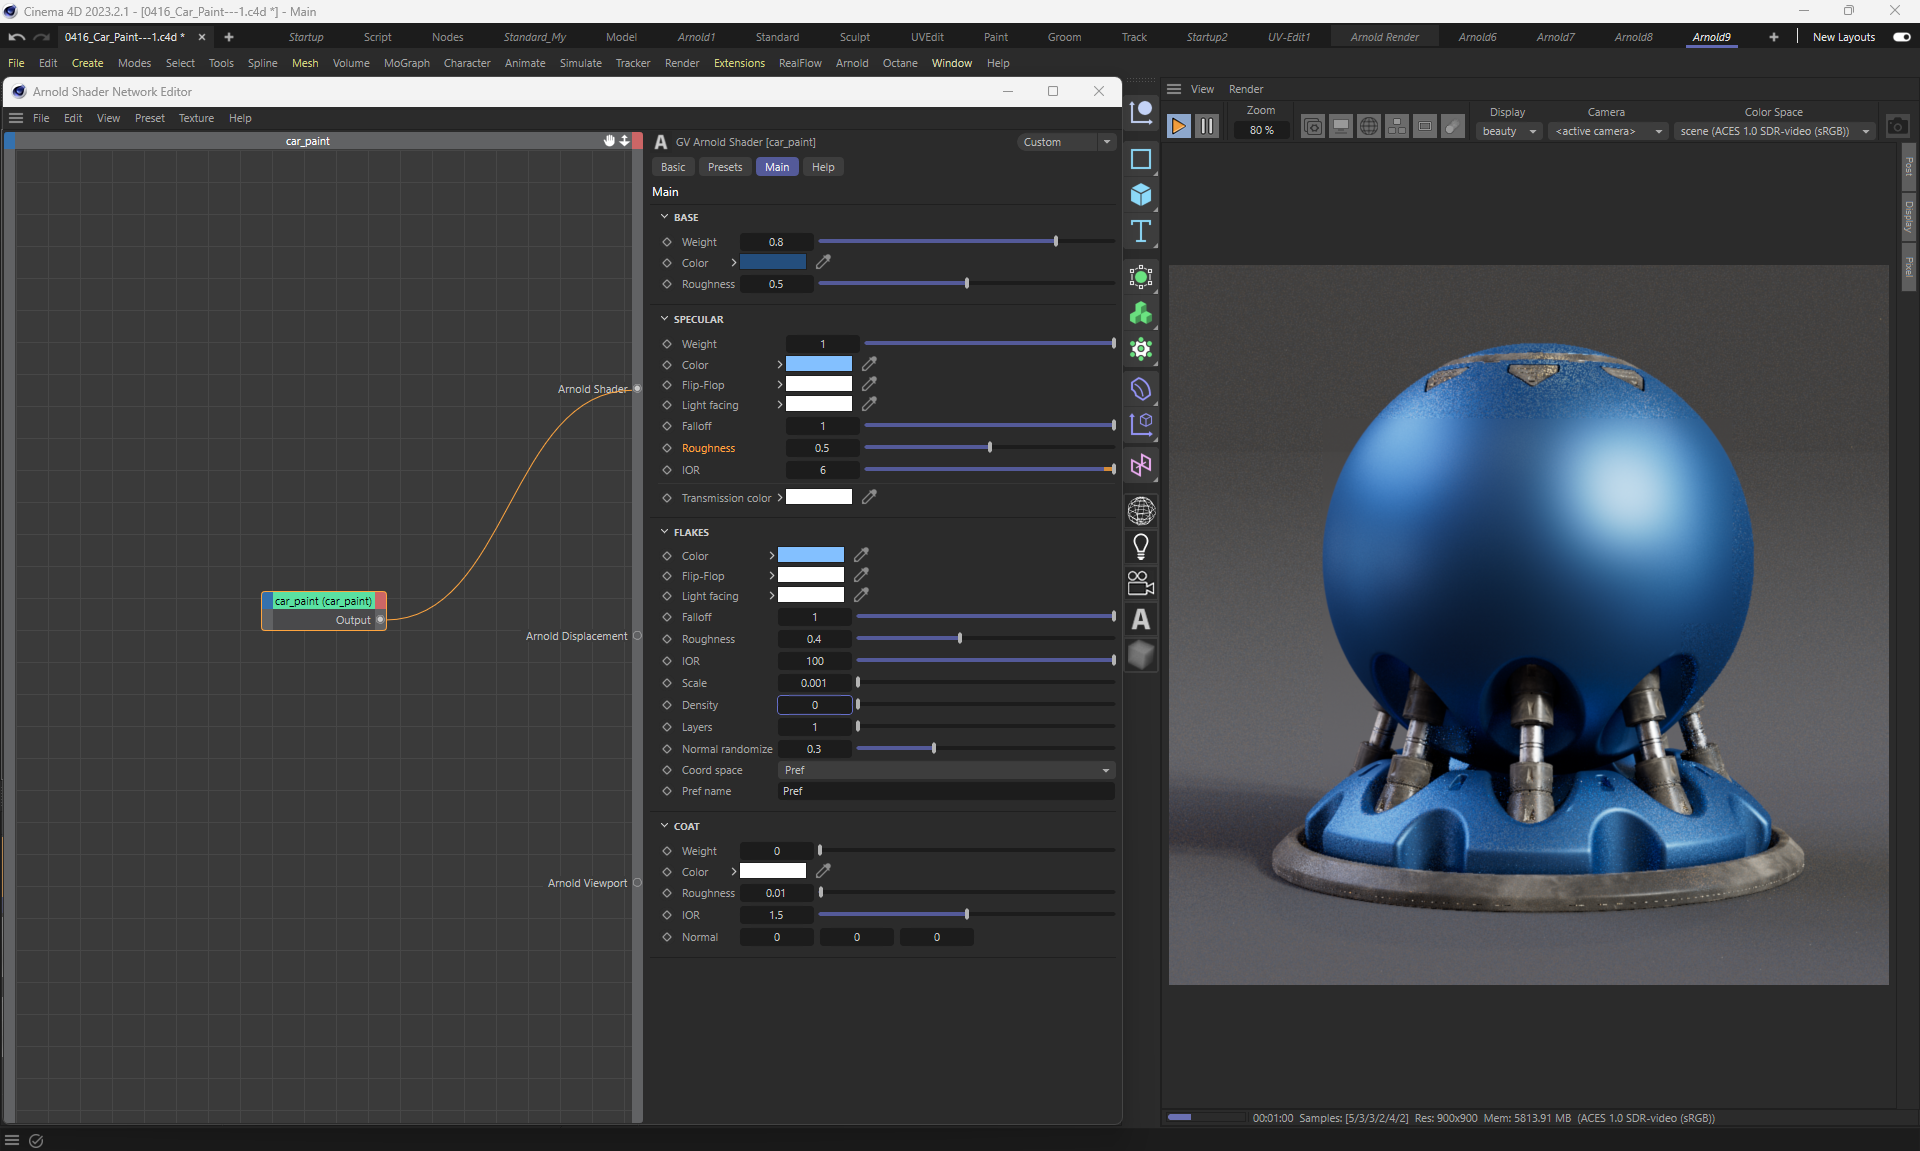Open the Arnold 'A' icon in sidebar
Viewport: 1920px width, 1151px height.
coord(1140,620)
